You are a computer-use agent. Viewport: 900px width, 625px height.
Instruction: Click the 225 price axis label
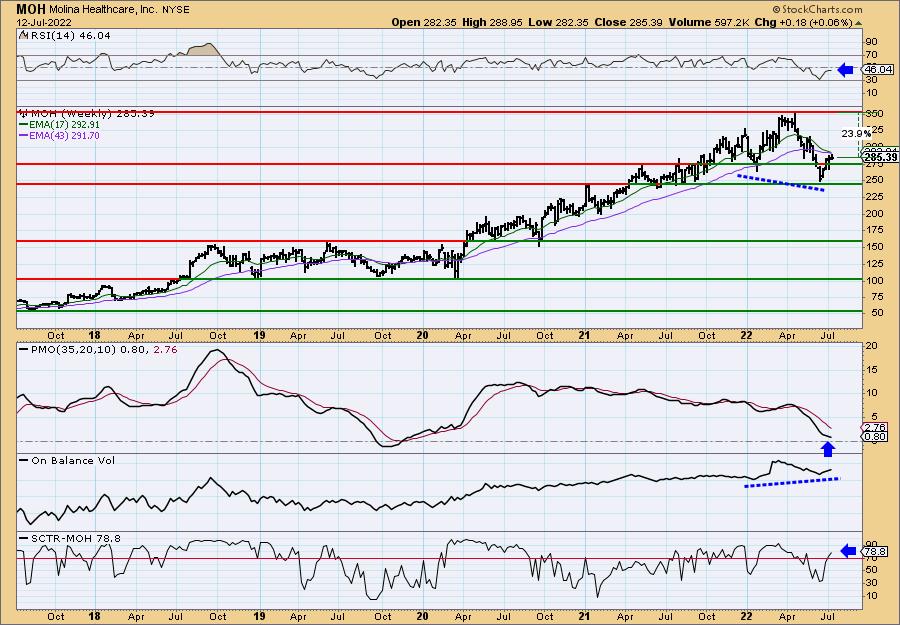[873, 196]
